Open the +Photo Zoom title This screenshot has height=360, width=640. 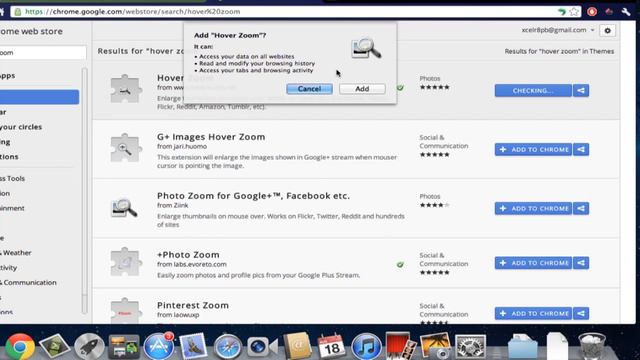pyautogui.click(x=188, y=255)
